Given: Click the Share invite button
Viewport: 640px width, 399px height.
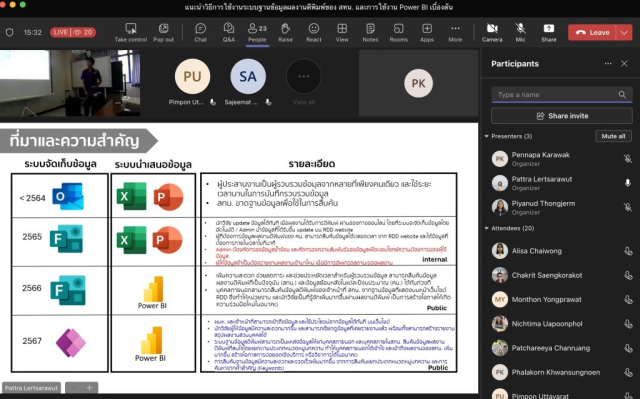Looking at the screenshot, I should tap(562, 116).
